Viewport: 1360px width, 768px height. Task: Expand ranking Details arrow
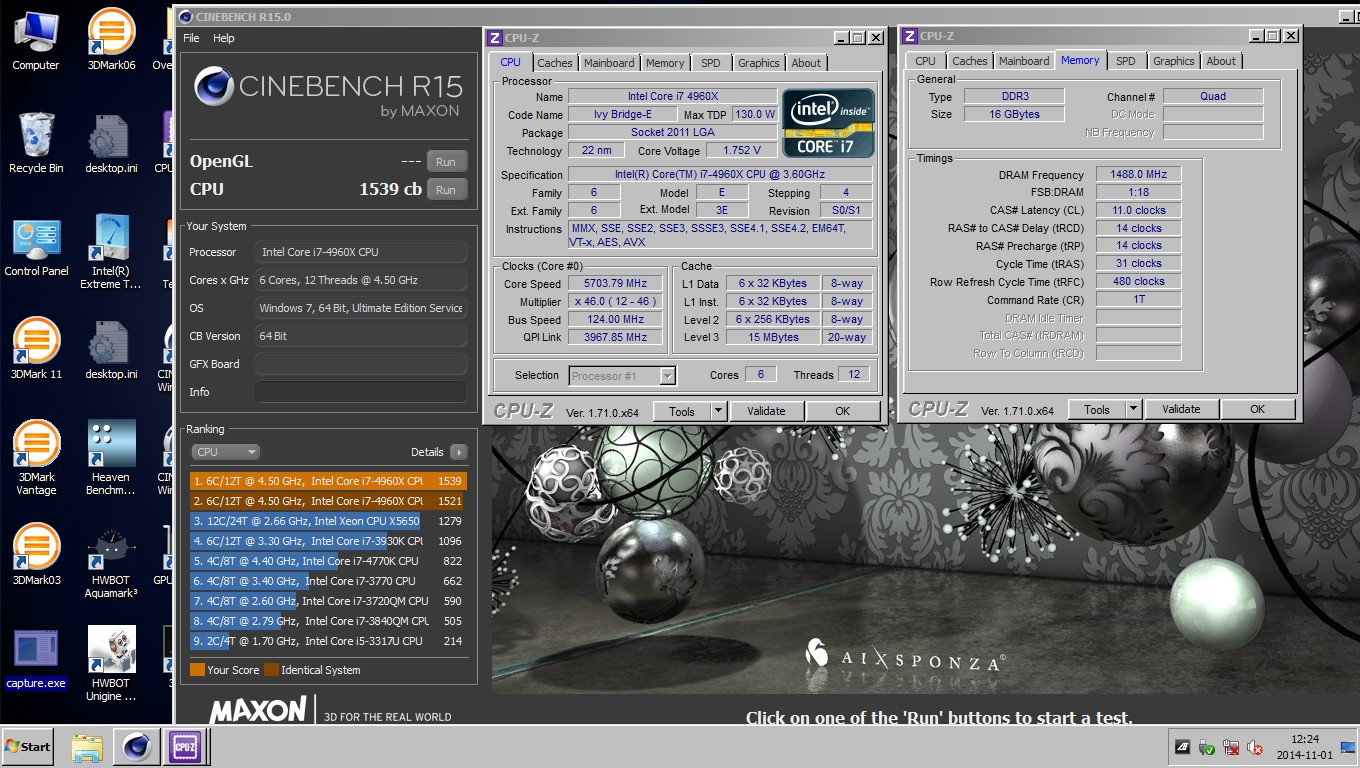[459, 452]
